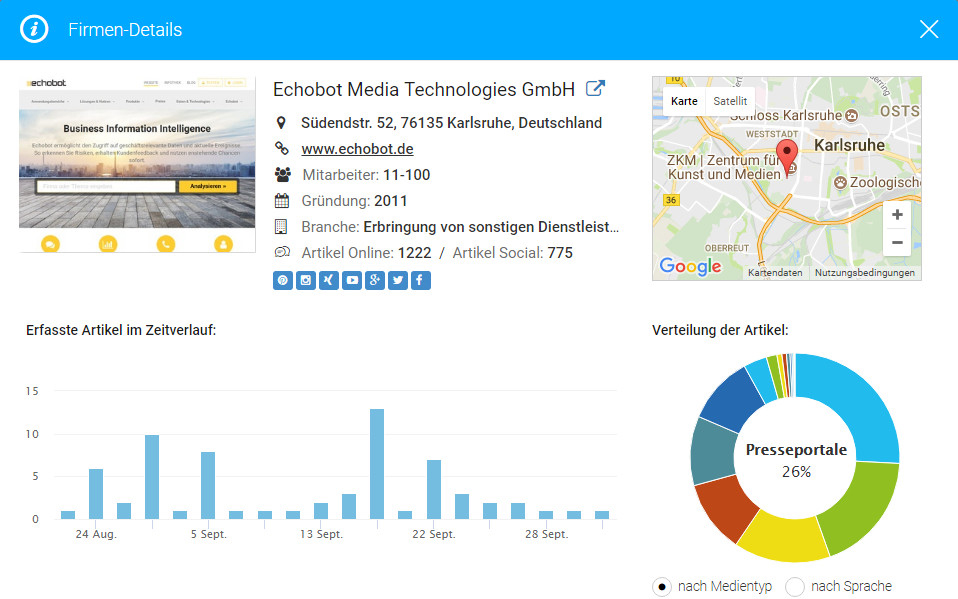Switch the map to Satellit view
Viewport: 958px width, 599px height.
pos(730,102)
